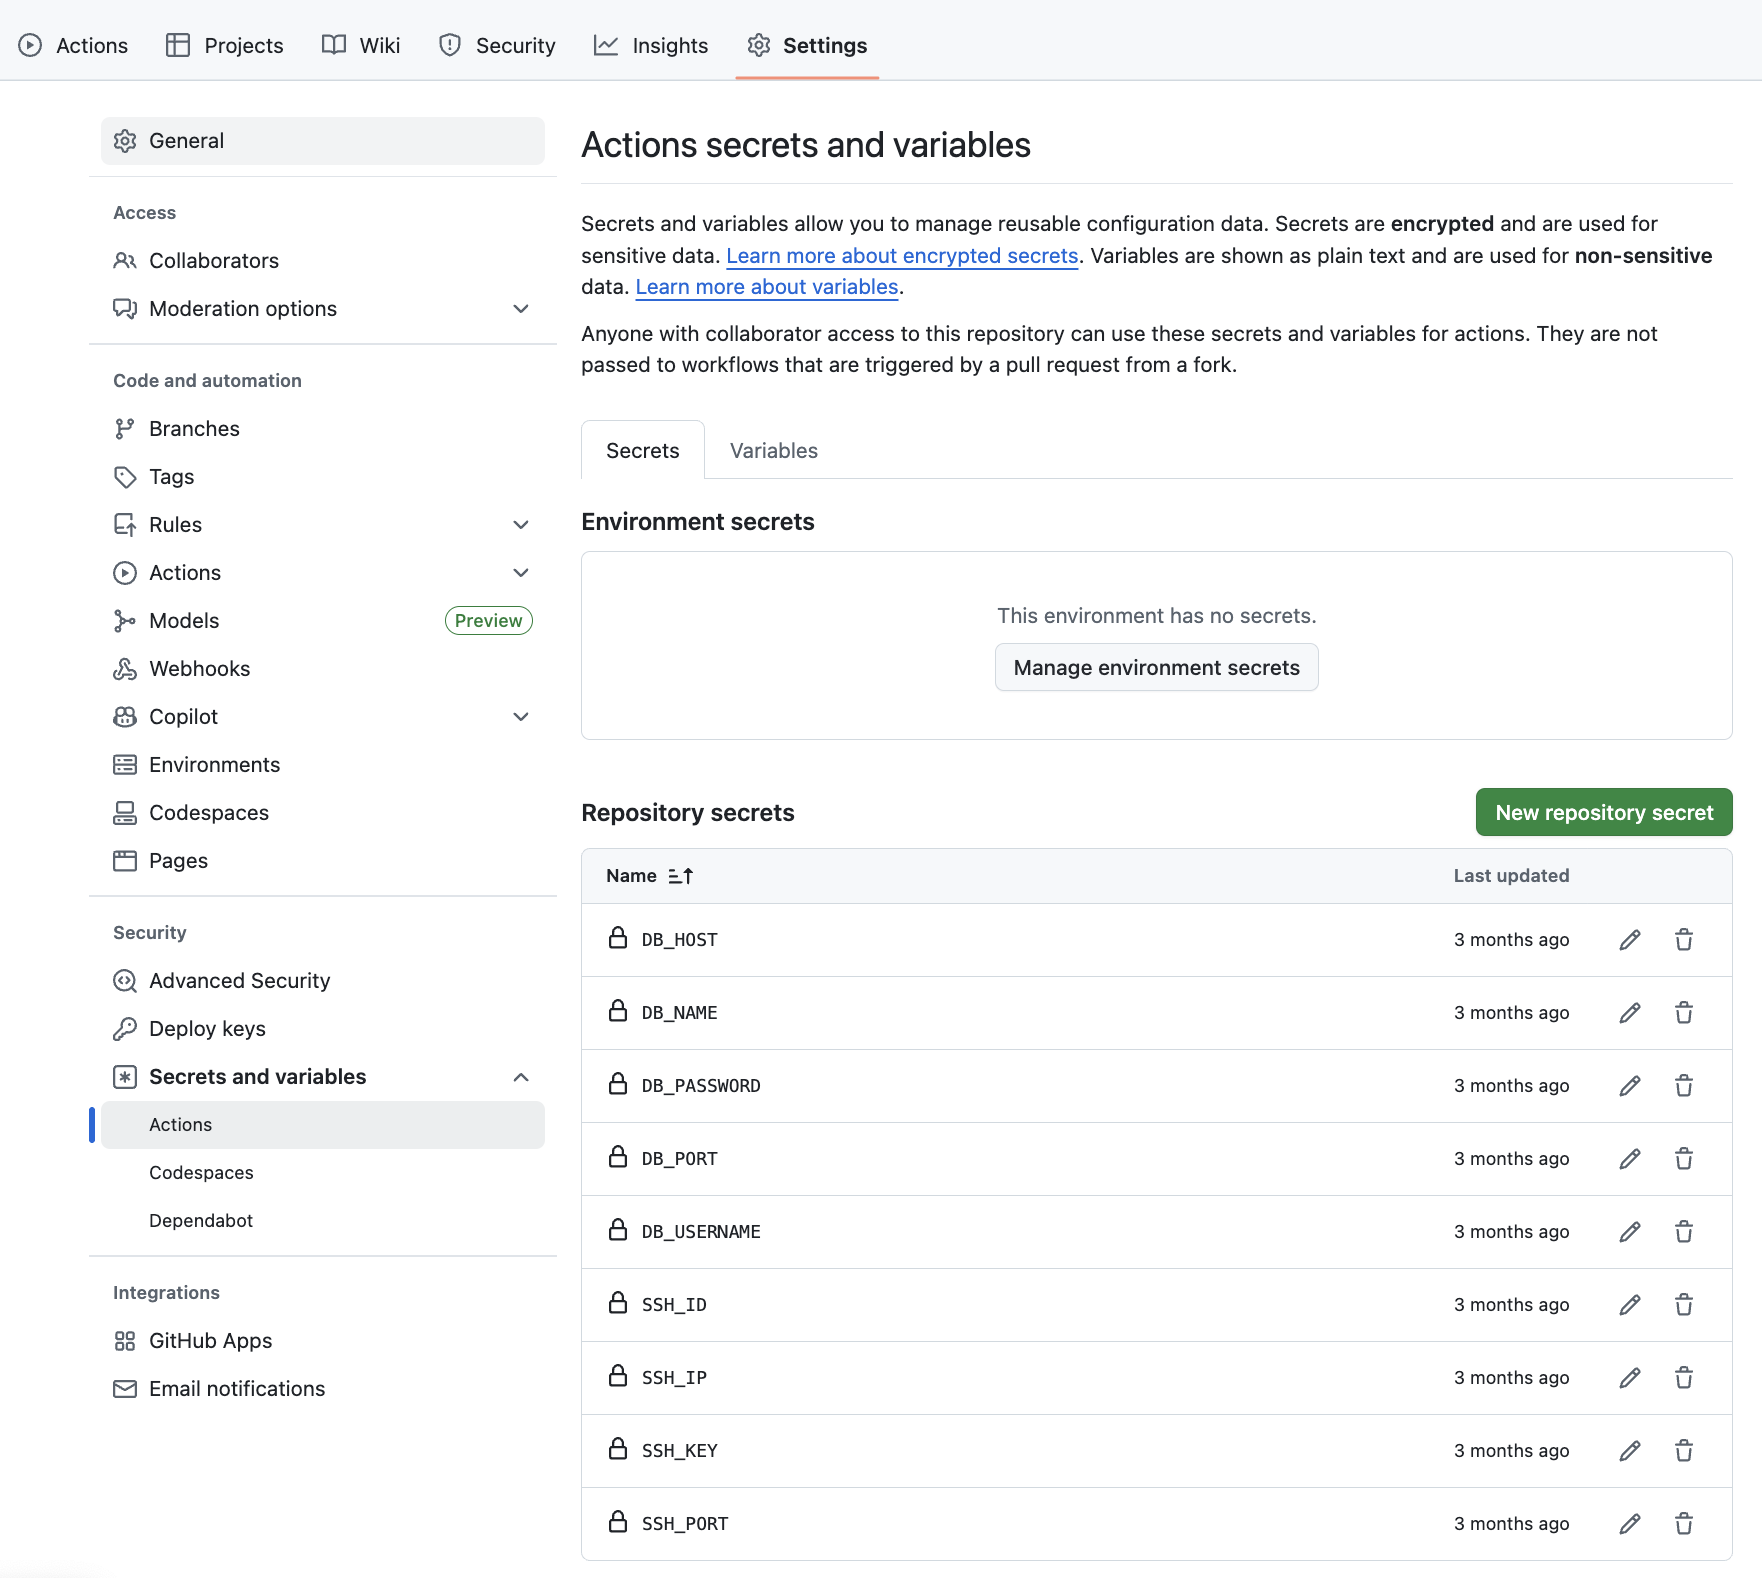Open GitHub Apps integrations page

pyautogui.click(x=323, y=1341)
